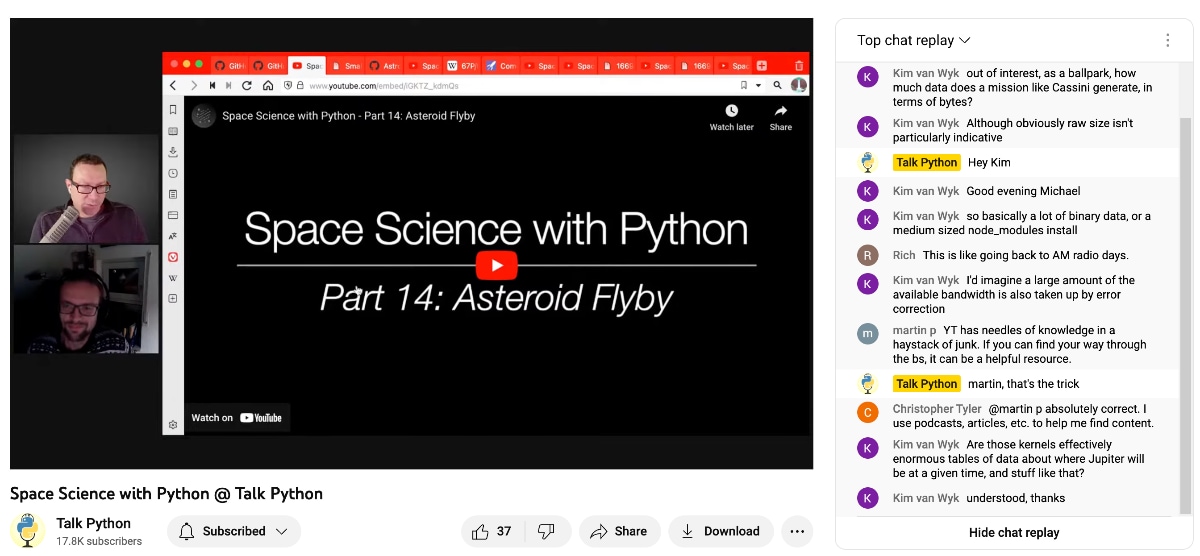Download the video with Download button
This screenshot has height=556, width=1200.
[x=720, y=531]
